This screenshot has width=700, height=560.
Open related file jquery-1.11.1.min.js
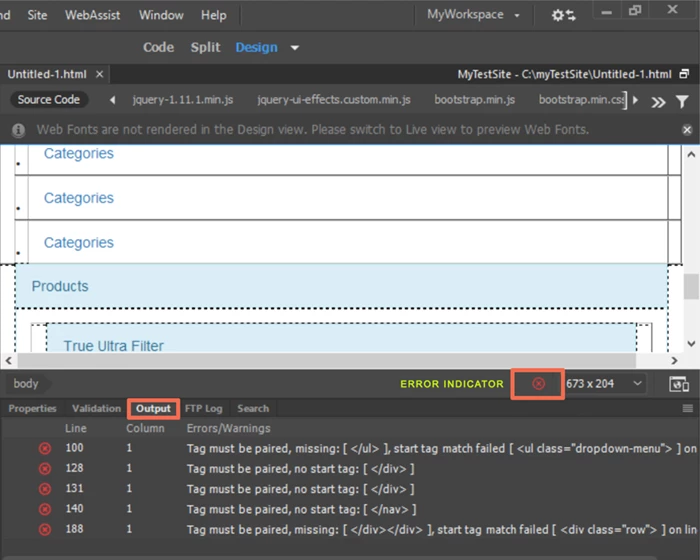tap(183, 100)
